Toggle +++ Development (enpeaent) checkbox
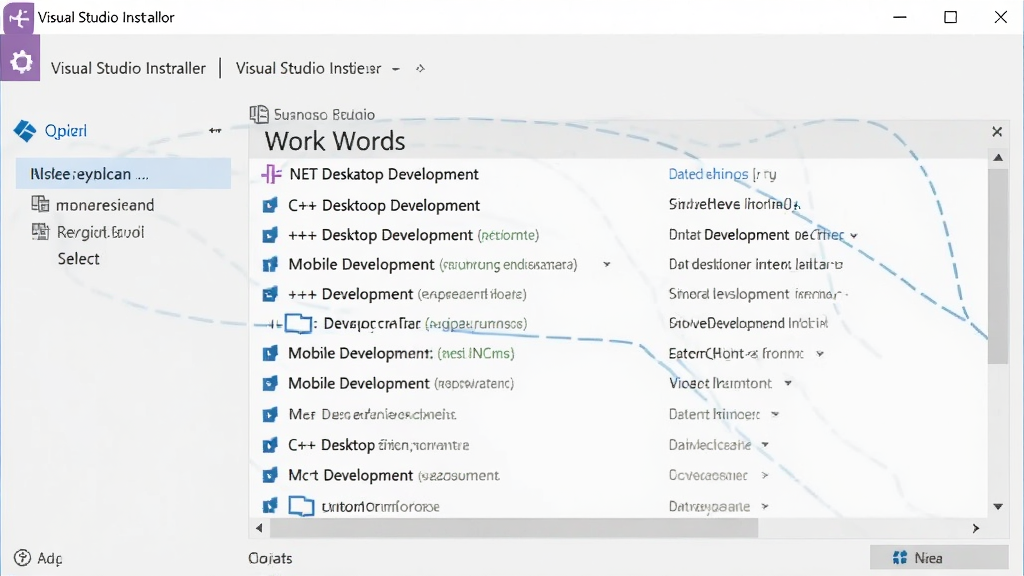 (x=270, y=294)
